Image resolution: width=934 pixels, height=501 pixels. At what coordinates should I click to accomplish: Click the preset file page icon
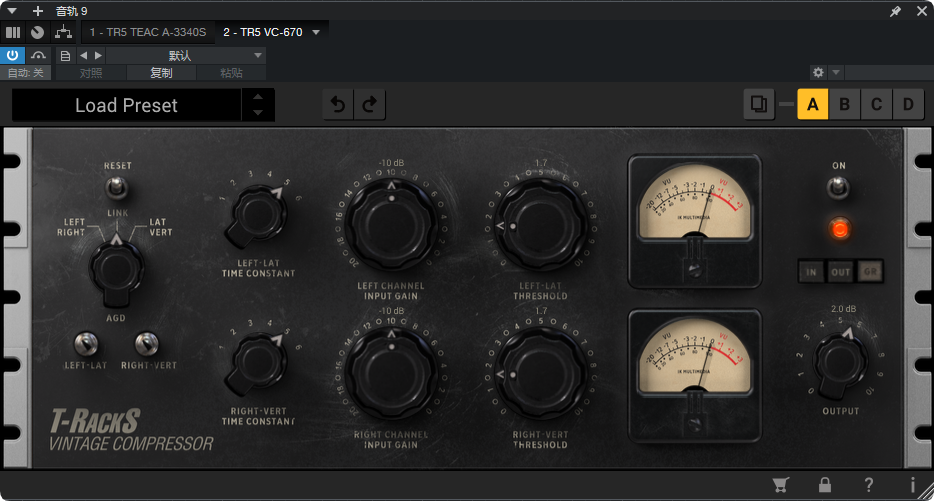coord(66,55)
